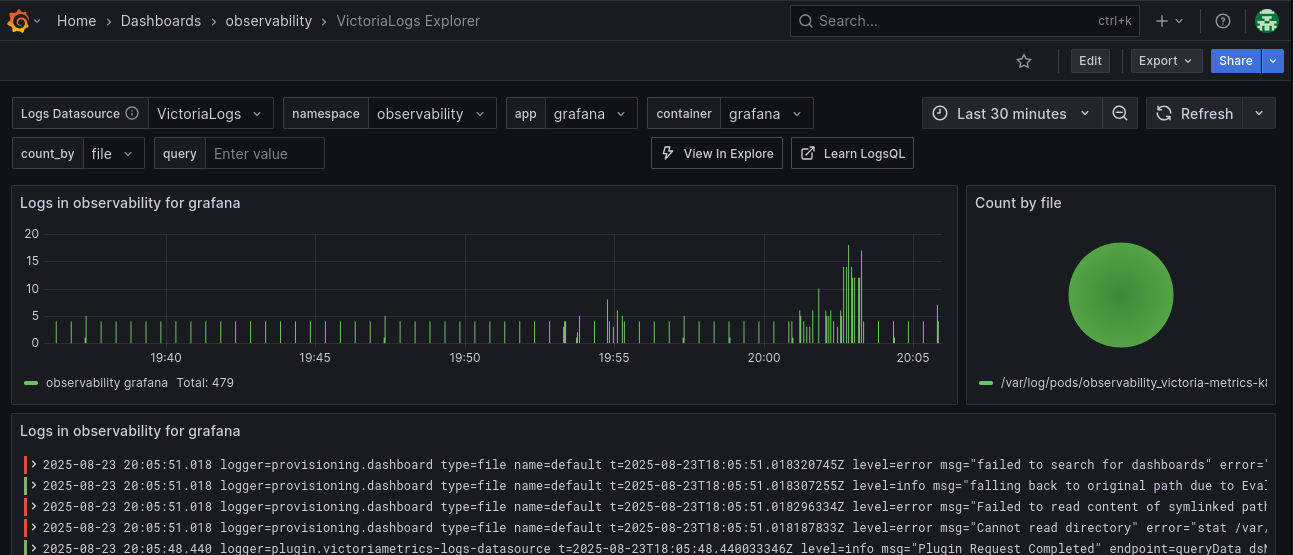
Task: Open the Last 30 minutes time picker
Action: click(x=1012, y=114)
